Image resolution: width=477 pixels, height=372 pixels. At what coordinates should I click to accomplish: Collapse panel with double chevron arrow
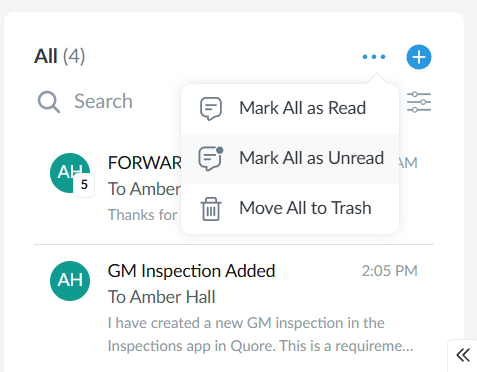[x=463, y=355]
